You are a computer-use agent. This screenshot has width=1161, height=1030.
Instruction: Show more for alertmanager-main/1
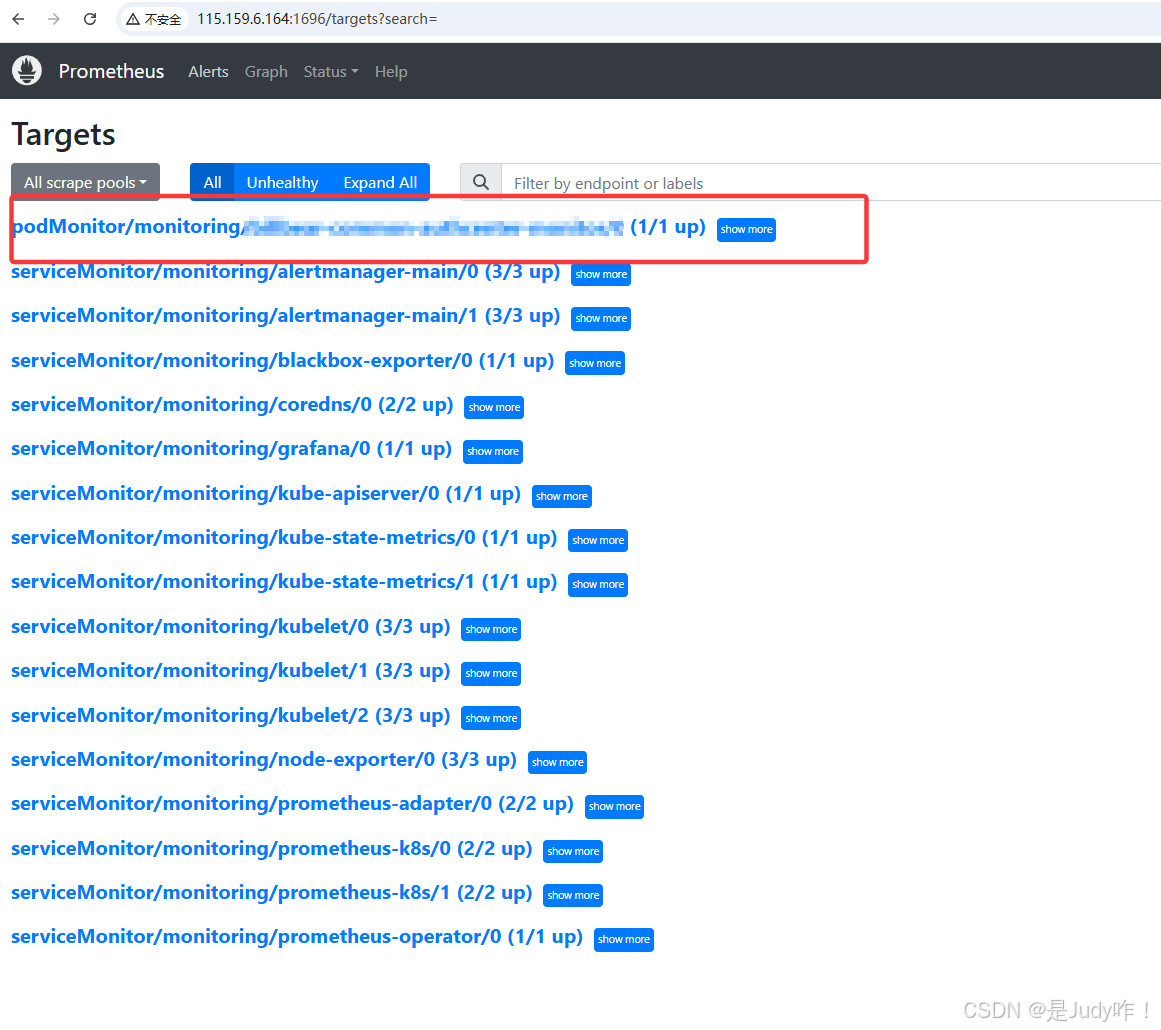coord(601,318)
